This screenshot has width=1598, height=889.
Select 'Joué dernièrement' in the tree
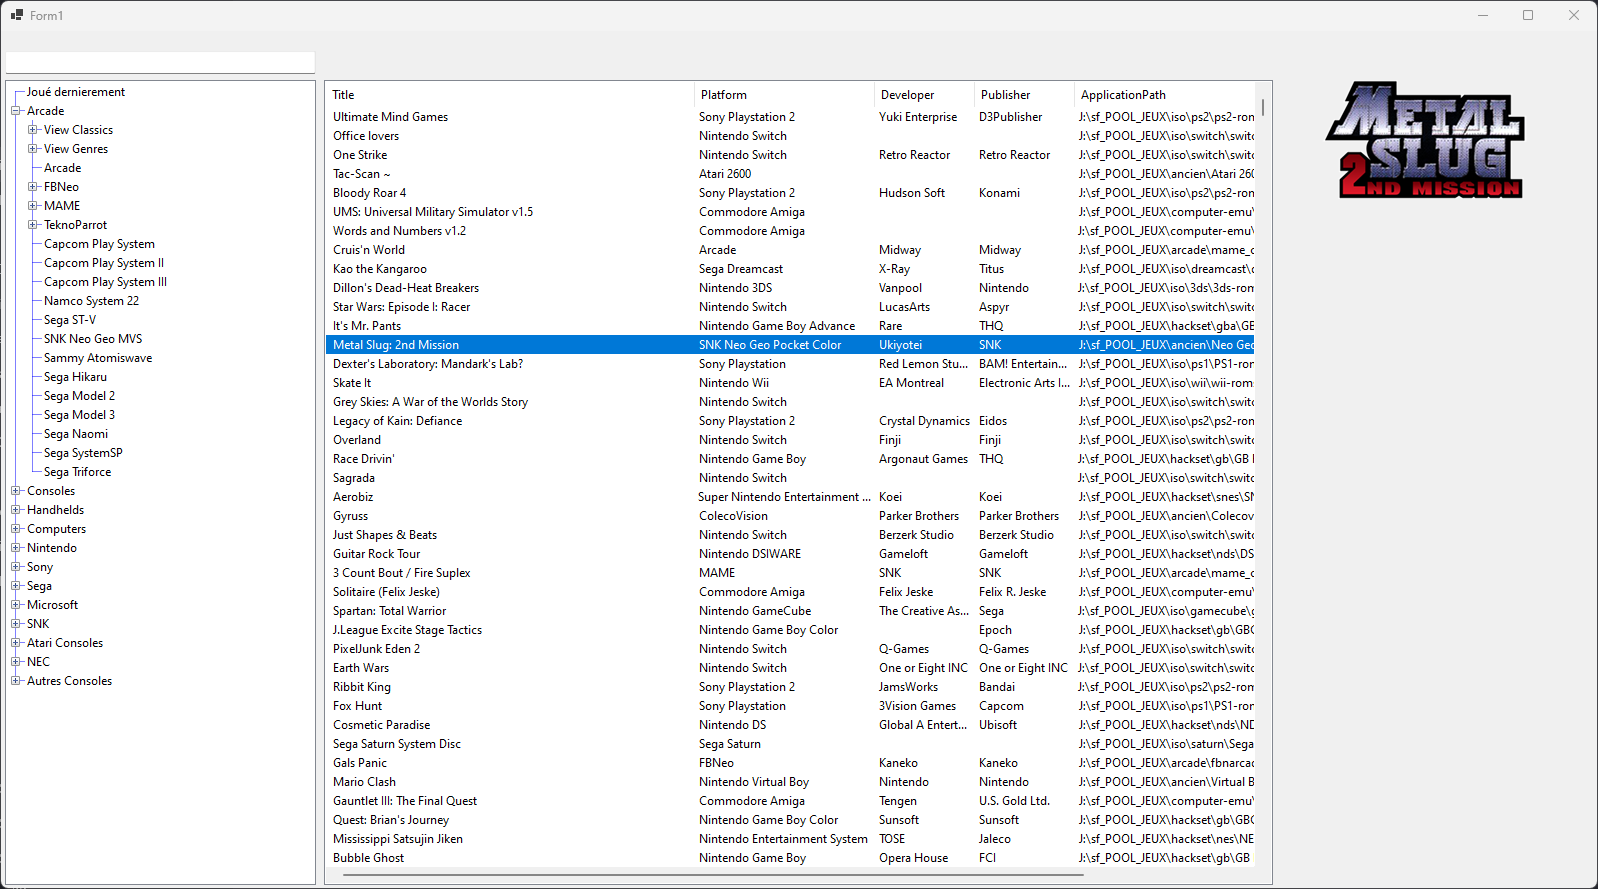pyautogui.click(x=76, y=92)
